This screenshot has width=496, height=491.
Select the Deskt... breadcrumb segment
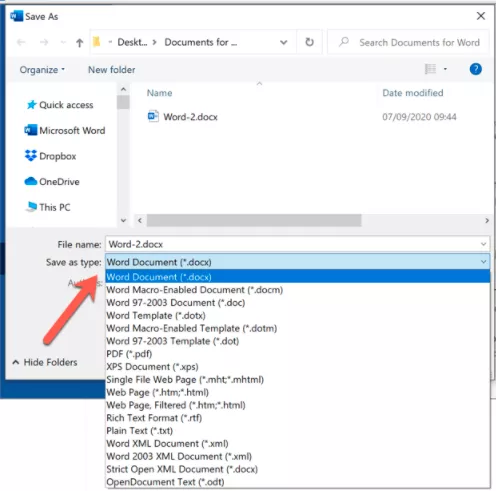132,42
